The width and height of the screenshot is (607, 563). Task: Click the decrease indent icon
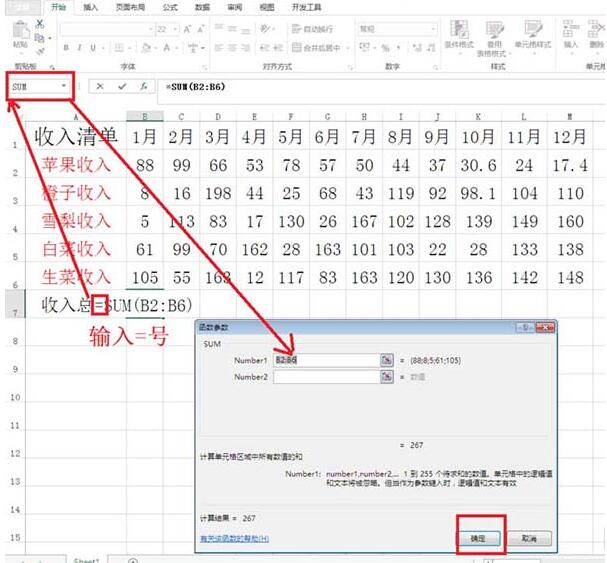coord(264,48)
